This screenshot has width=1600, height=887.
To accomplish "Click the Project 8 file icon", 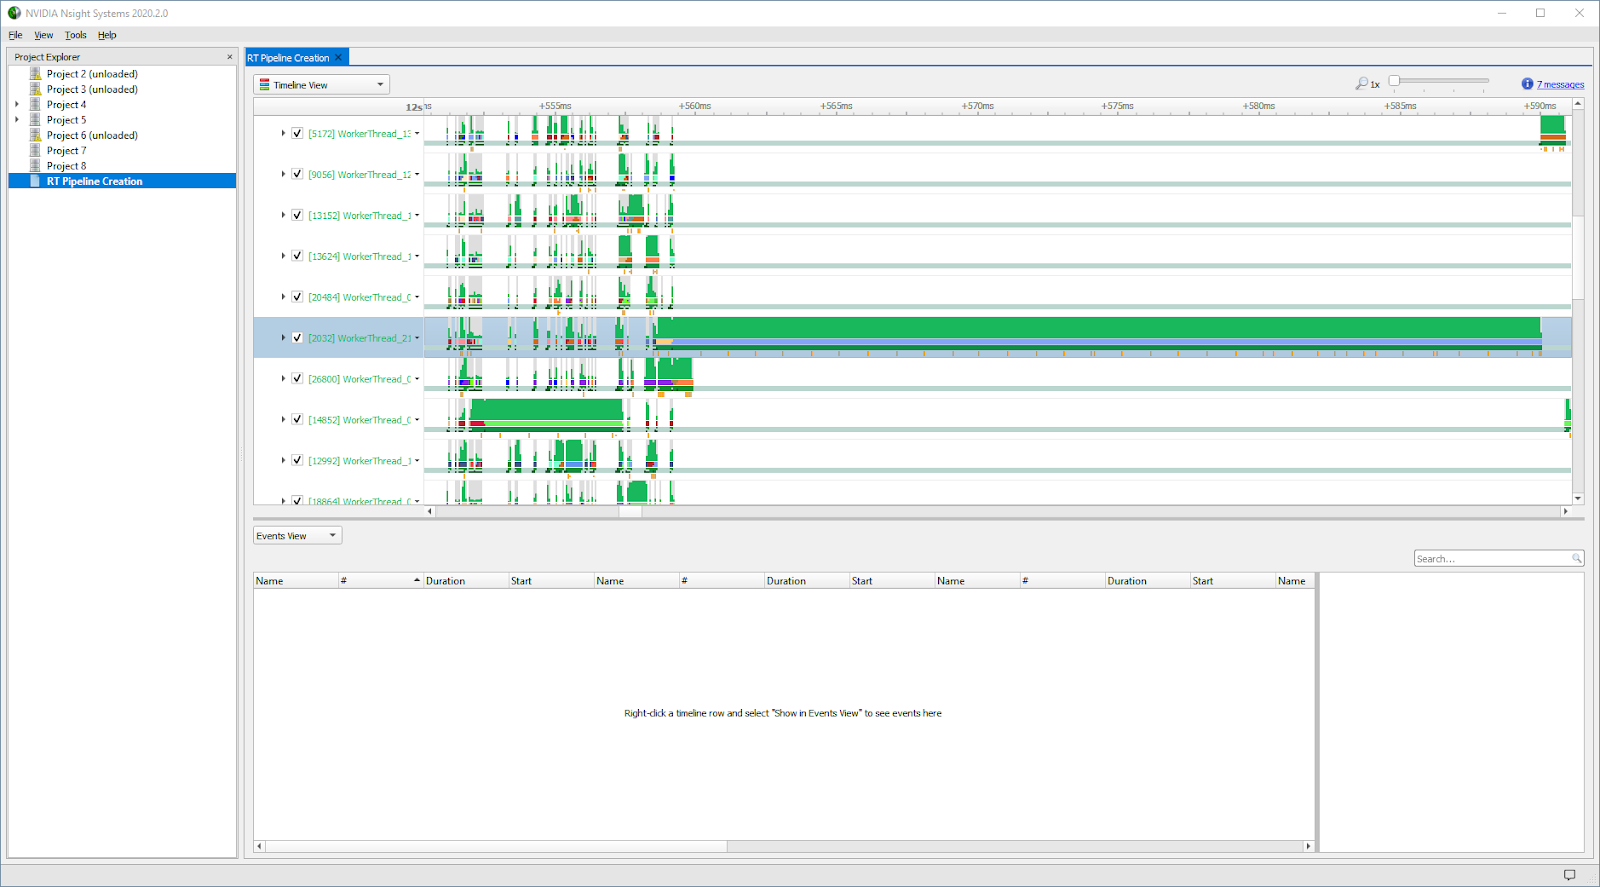I will click(36, 166).
